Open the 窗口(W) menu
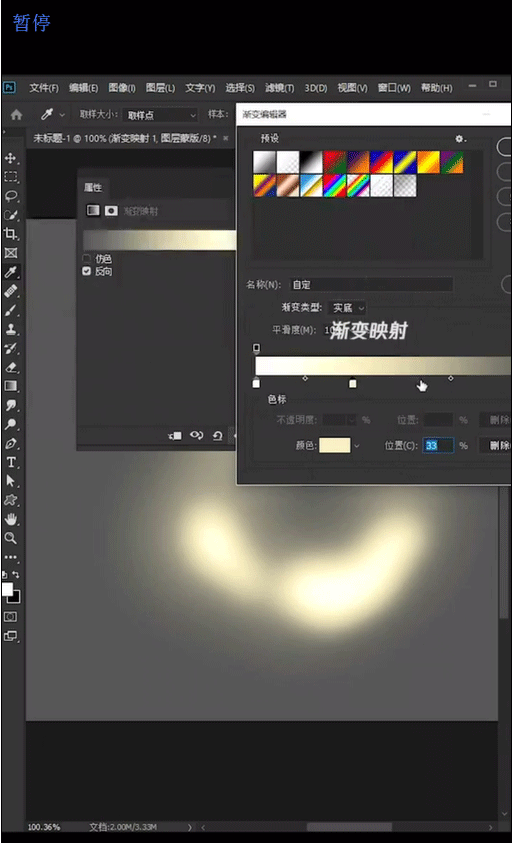The height and width of the screenshot is (843, 512). tap(394, 88)
